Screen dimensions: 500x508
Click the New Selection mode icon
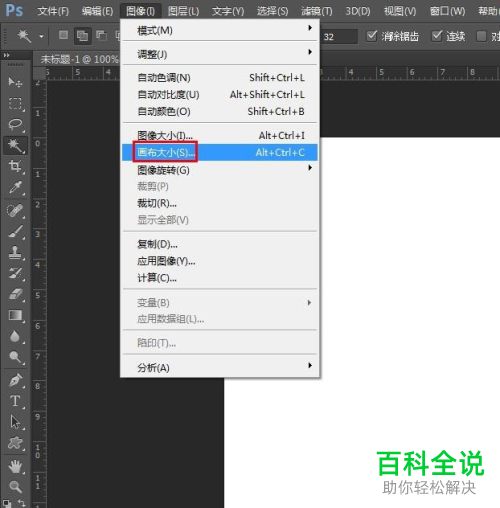tap(63, 35)
